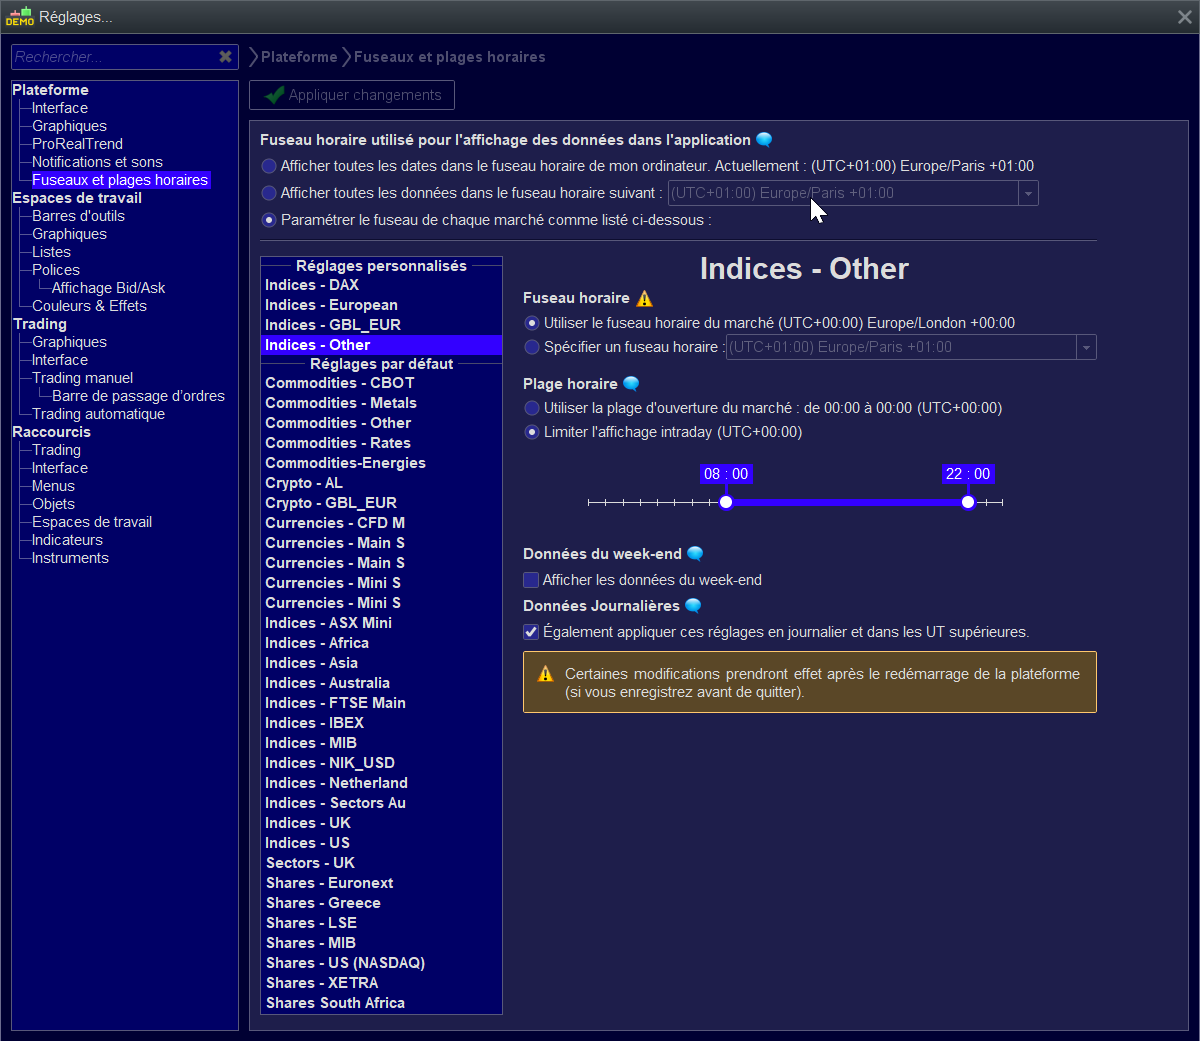1200x1041 pixels.
Task: Open Graphiques under Plateforme
Action: (69, 126)
